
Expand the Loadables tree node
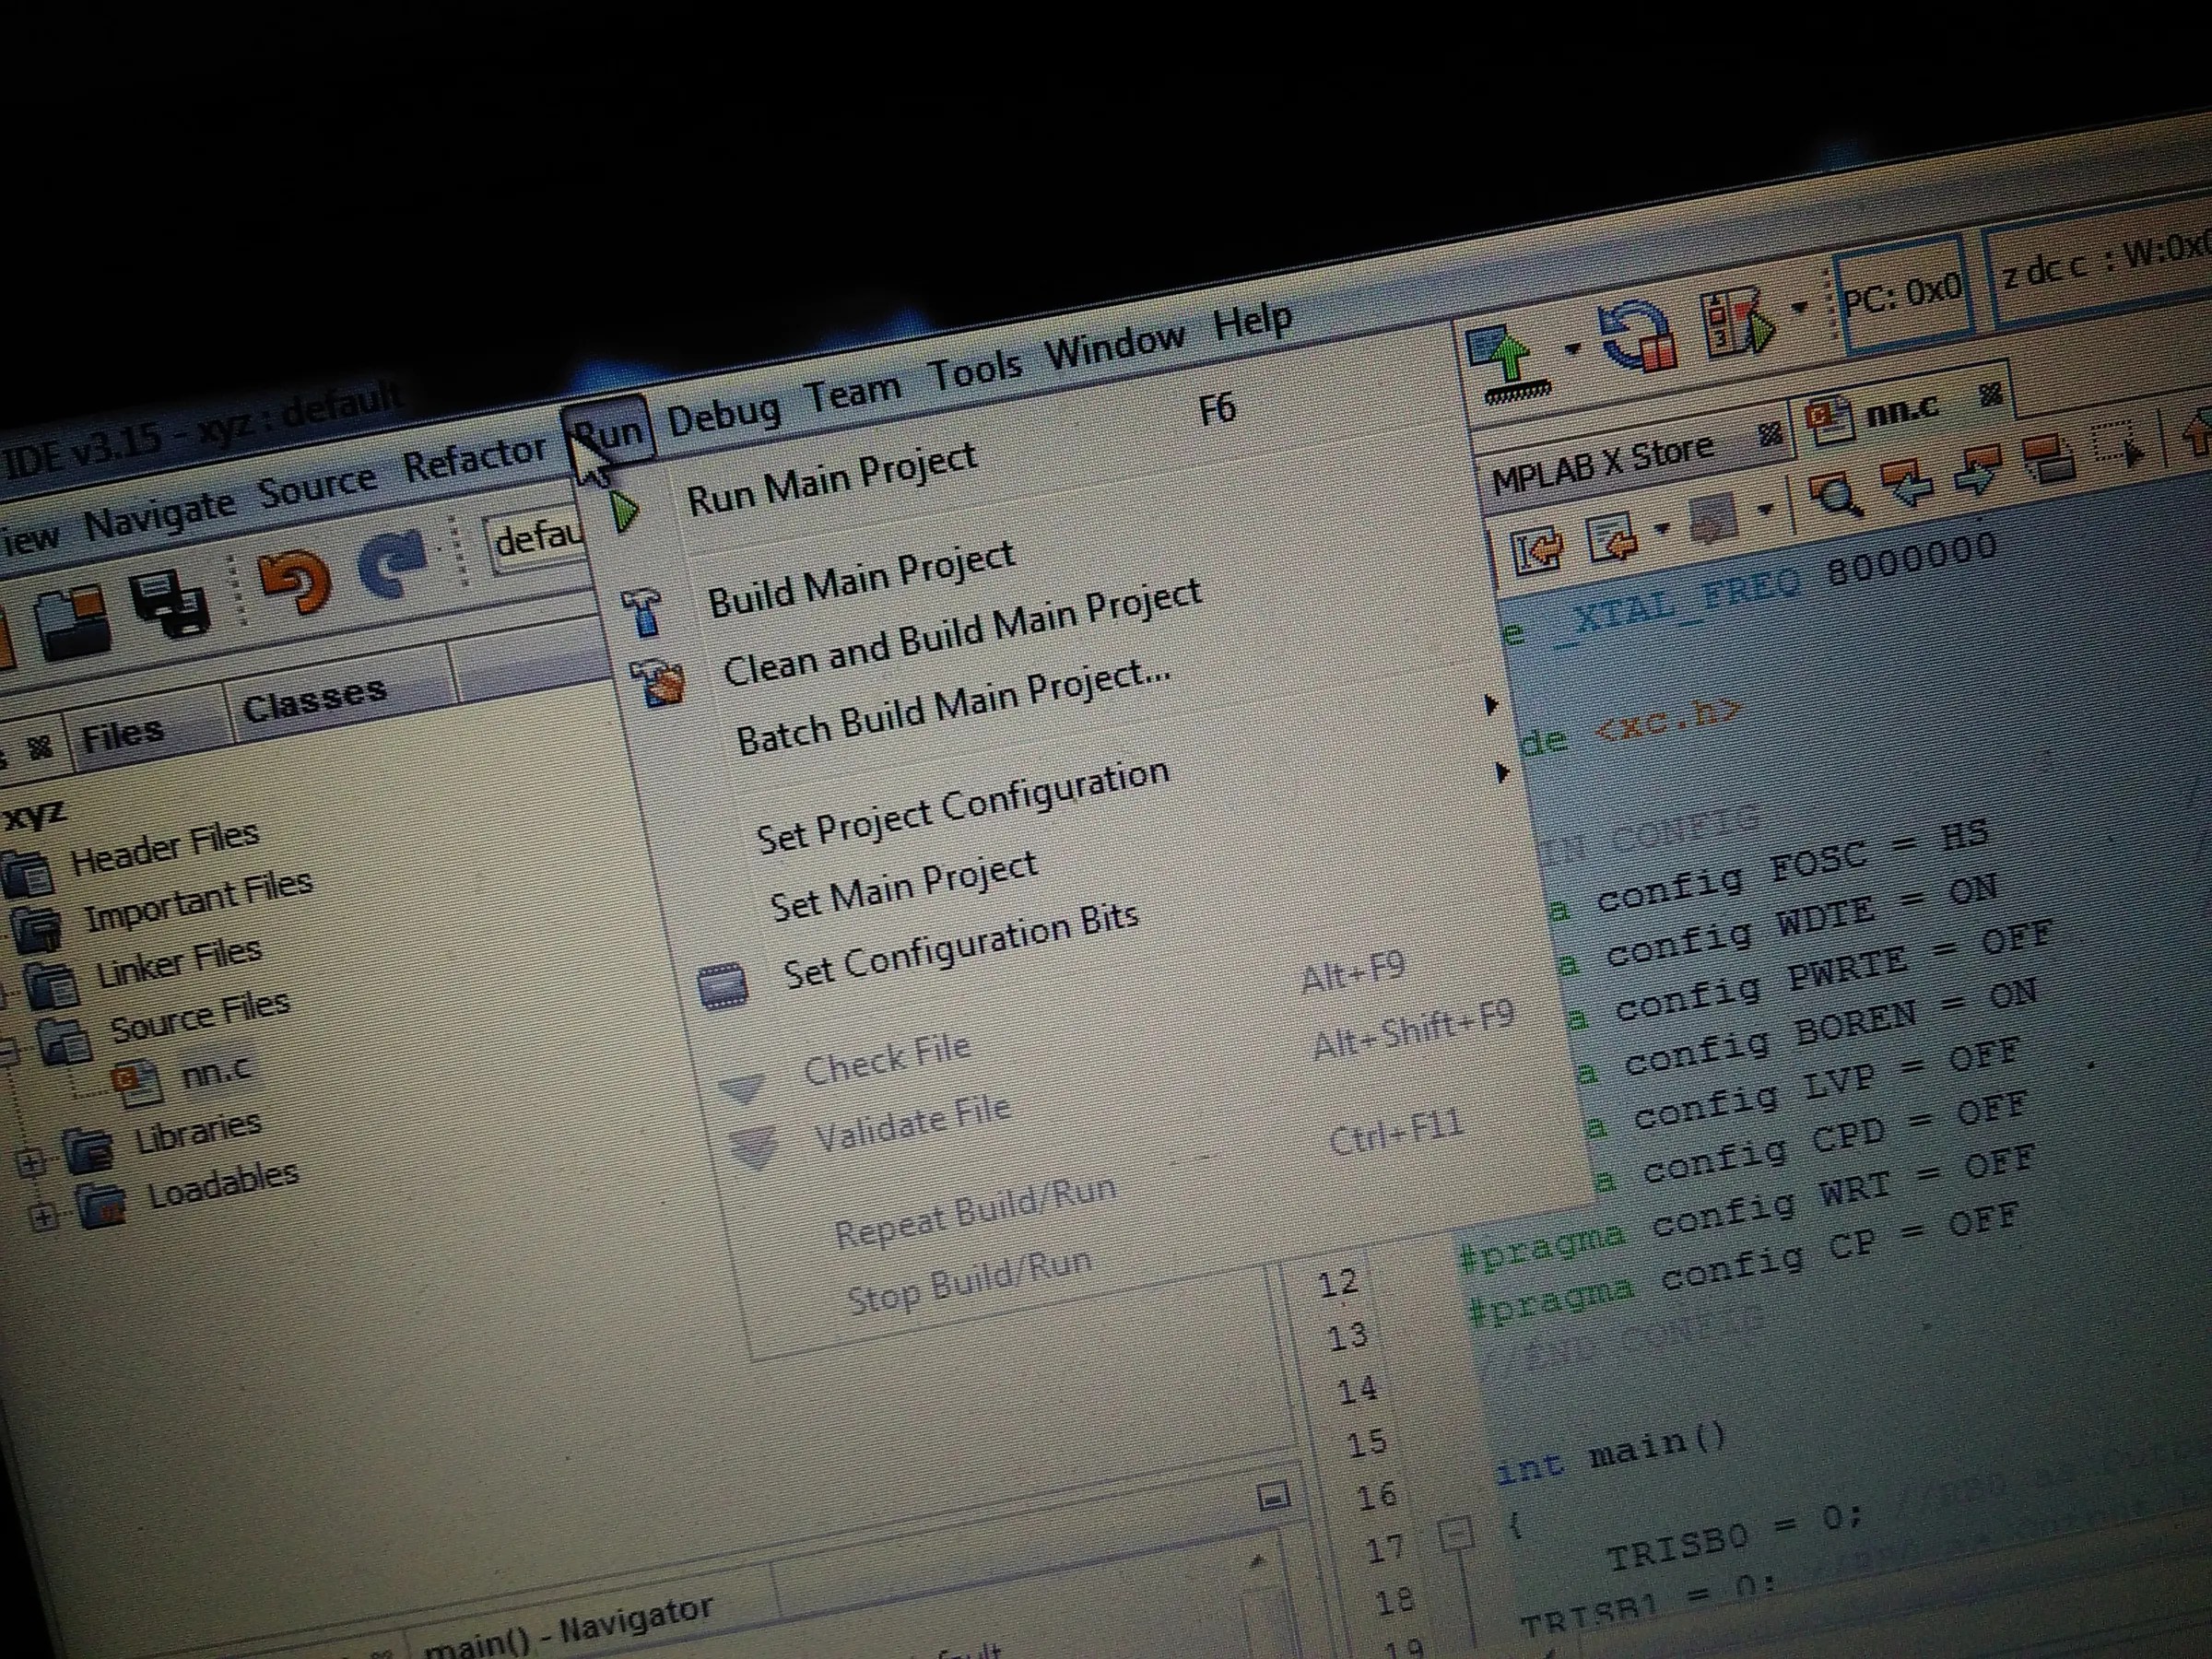[x=43, y=1216]
